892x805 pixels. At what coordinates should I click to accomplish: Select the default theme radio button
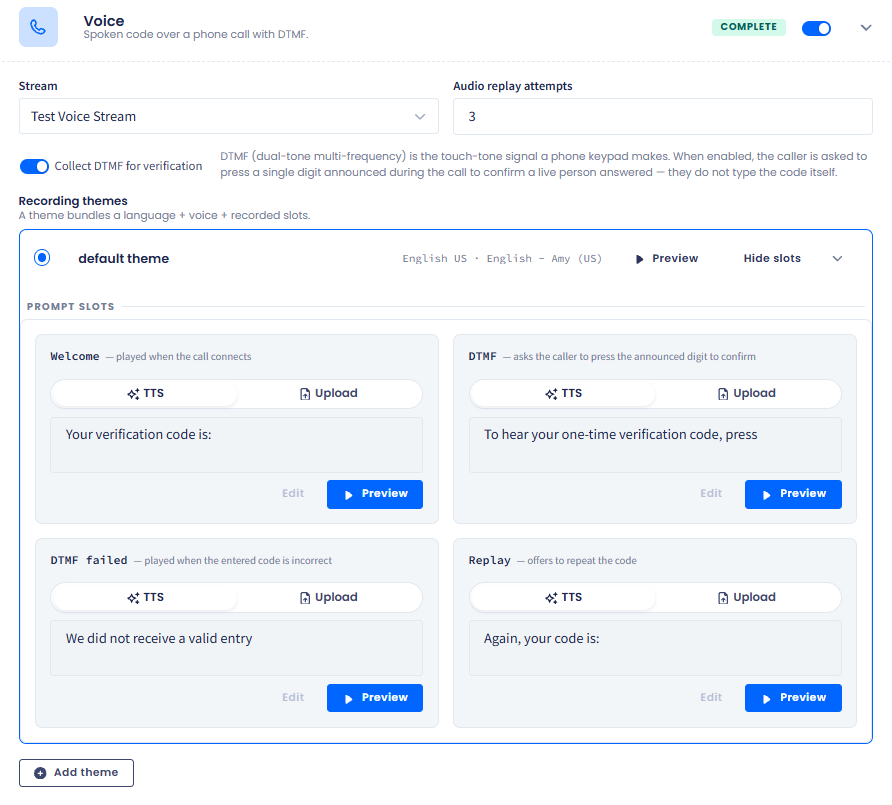coord(42,258)
